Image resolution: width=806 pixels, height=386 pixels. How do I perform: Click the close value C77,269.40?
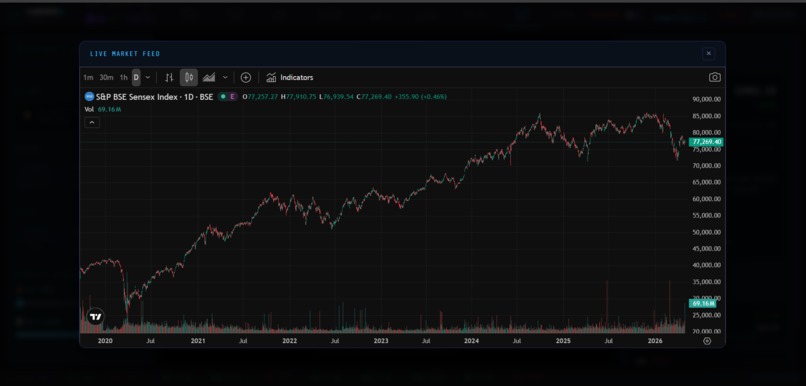[x=374, y=97]
